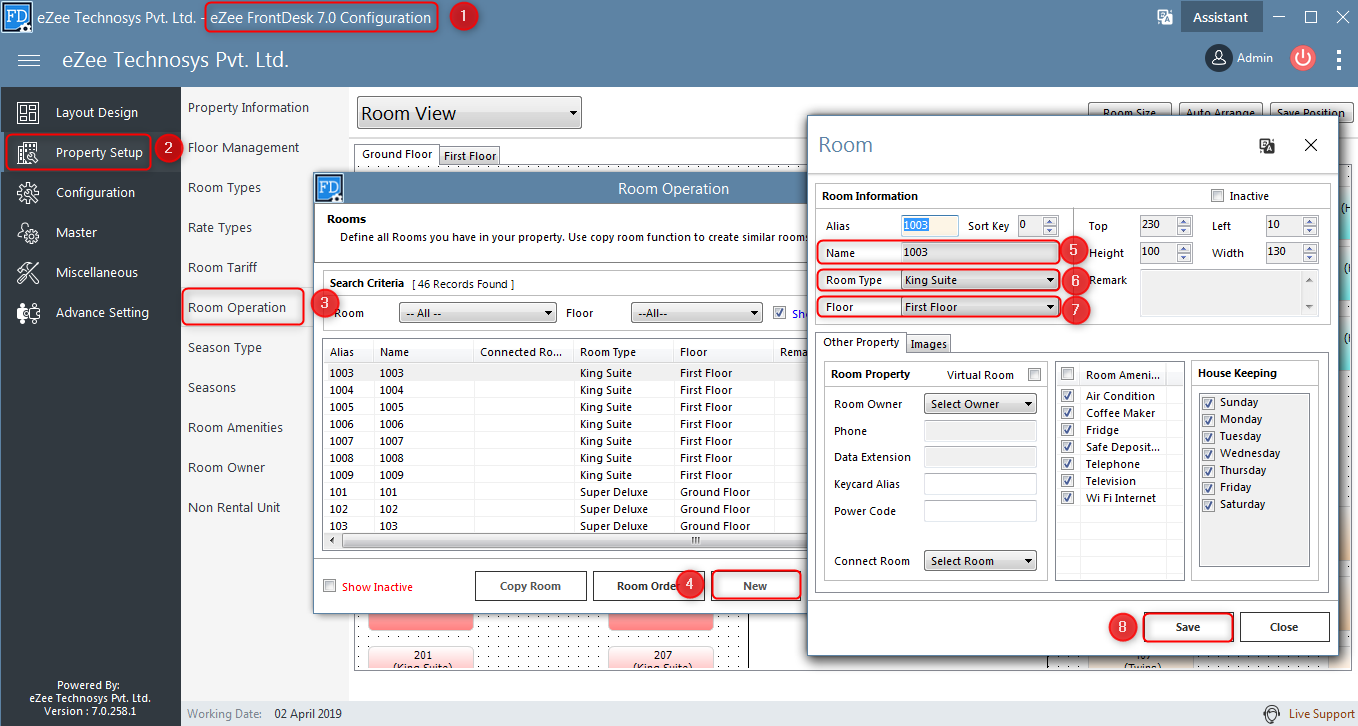Uncheck Wednesday in House Keeping
The image size is (1358, 726).
click(1208, 453)
